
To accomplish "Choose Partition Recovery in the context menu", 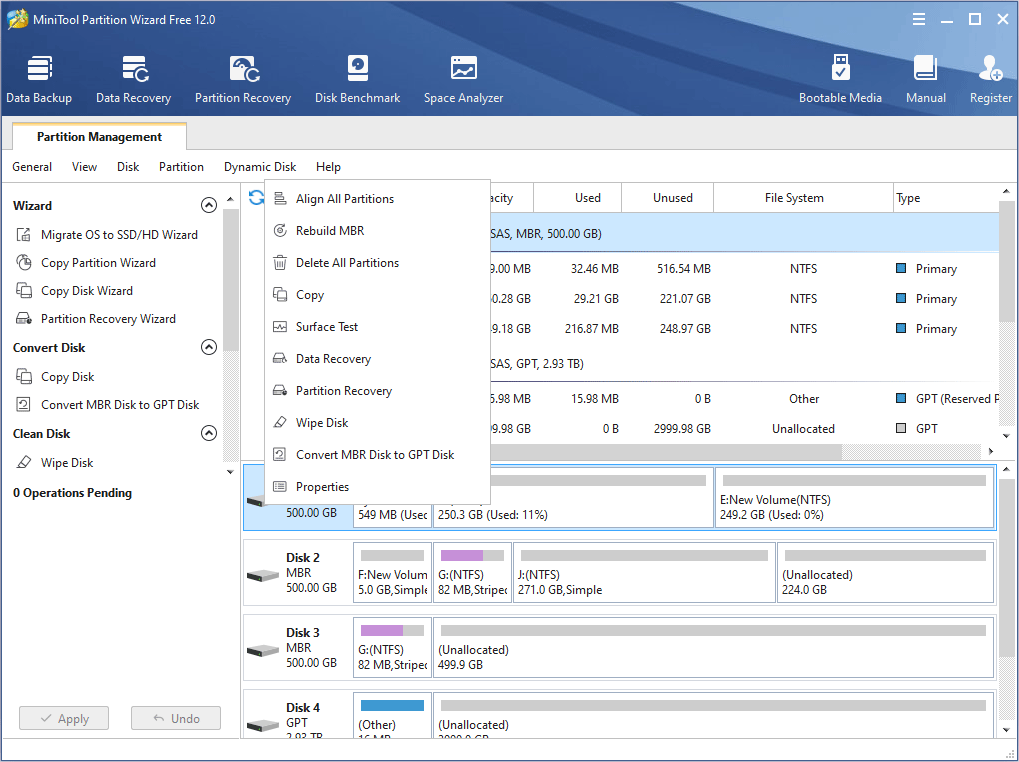I will click(x=378, y=390).
